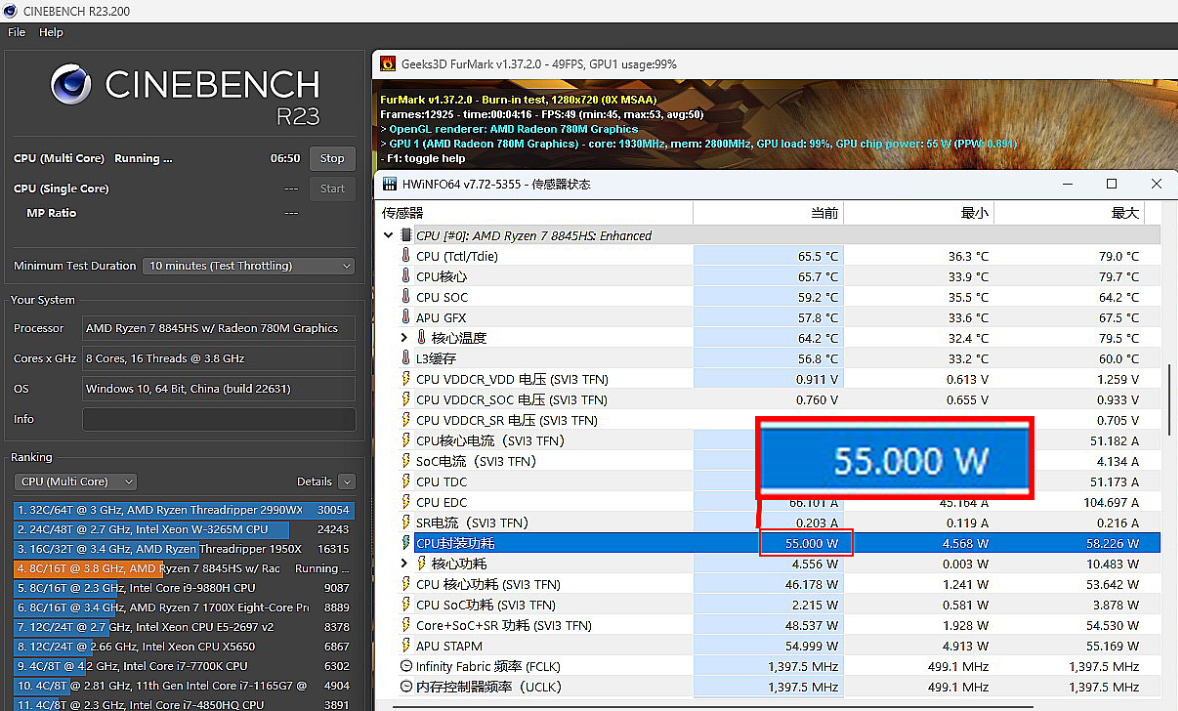1178x711 pixels.
Task: Click the CPU TDC lightning bolt icon
Action: 405,482
